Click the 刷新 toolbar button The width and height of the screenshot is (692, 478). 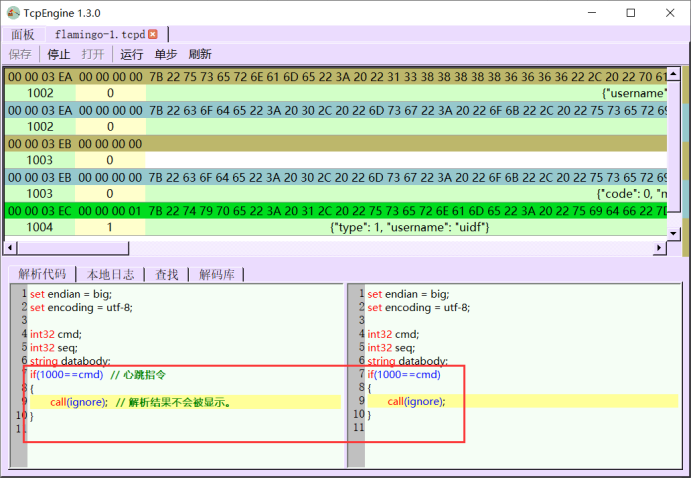coord(200,54)
